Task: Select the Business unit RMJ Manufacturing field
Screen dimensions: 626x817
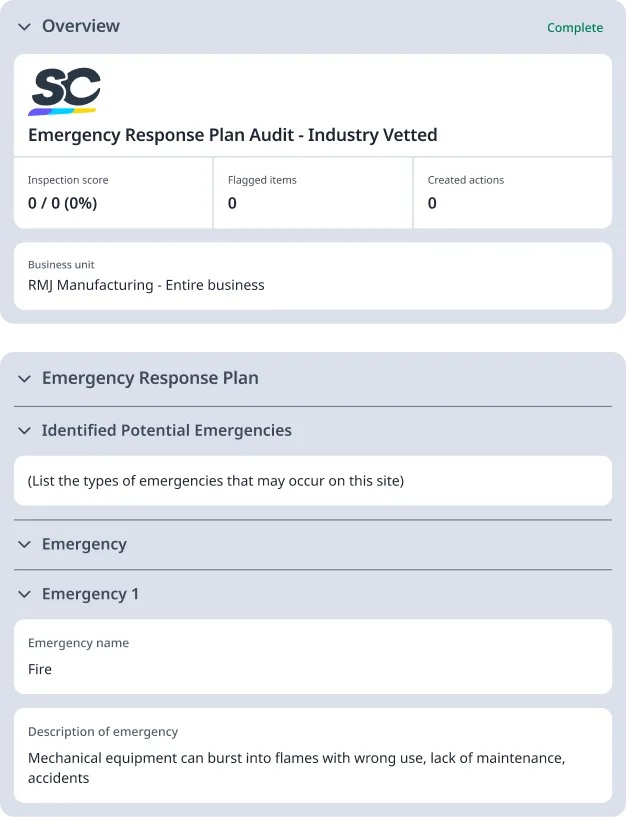Action: (312, 276)
